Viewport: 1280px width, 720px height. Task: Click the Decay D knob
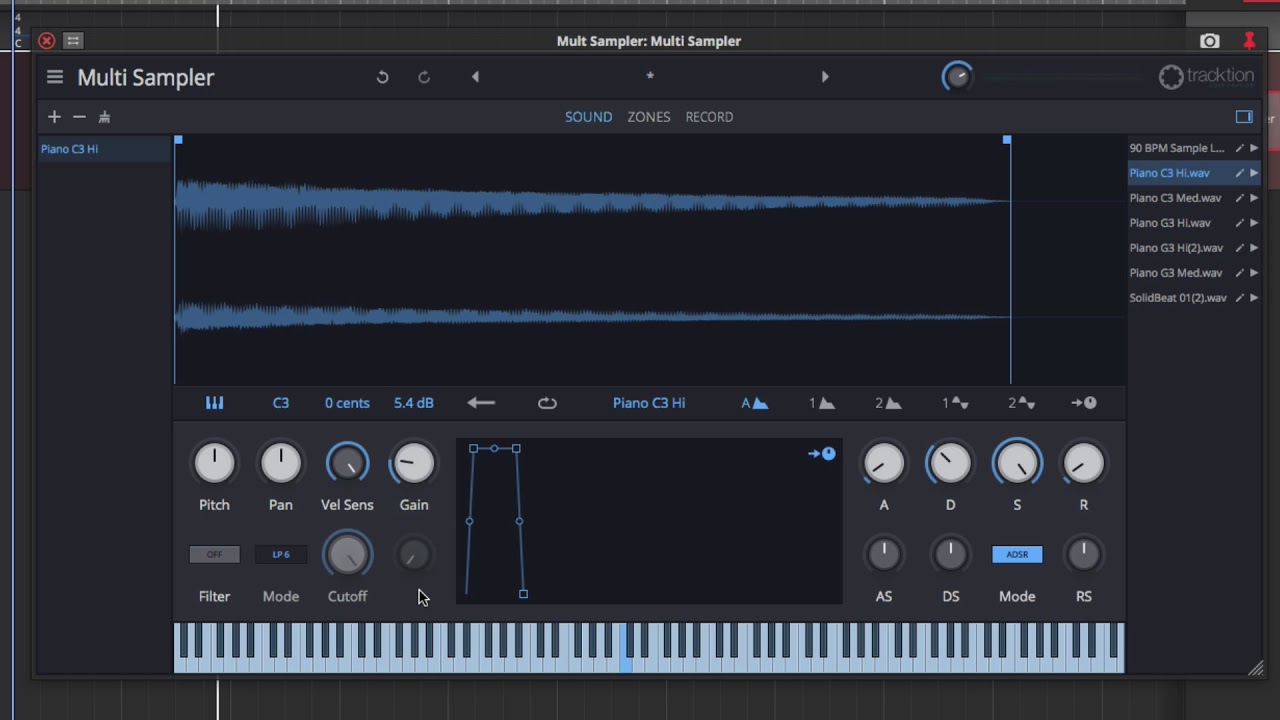[950, 463]
